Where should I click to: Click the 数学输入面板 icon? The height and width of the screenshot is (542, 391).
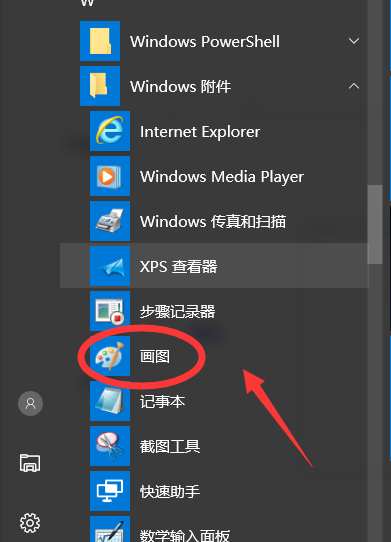pos(110,529)
